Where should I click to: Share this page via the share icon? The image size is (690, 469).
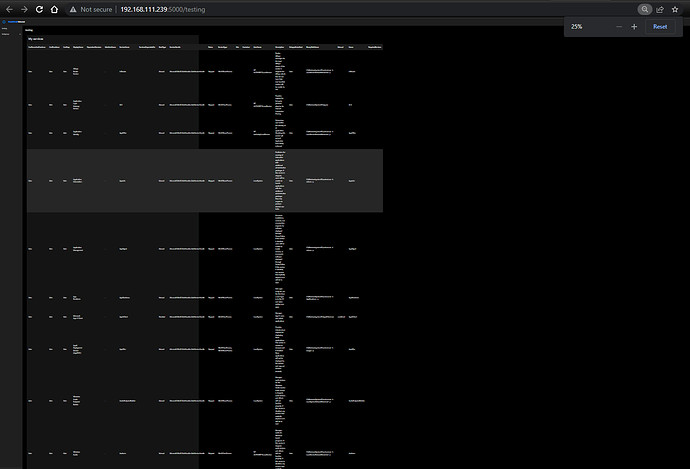tap(660, 9)
